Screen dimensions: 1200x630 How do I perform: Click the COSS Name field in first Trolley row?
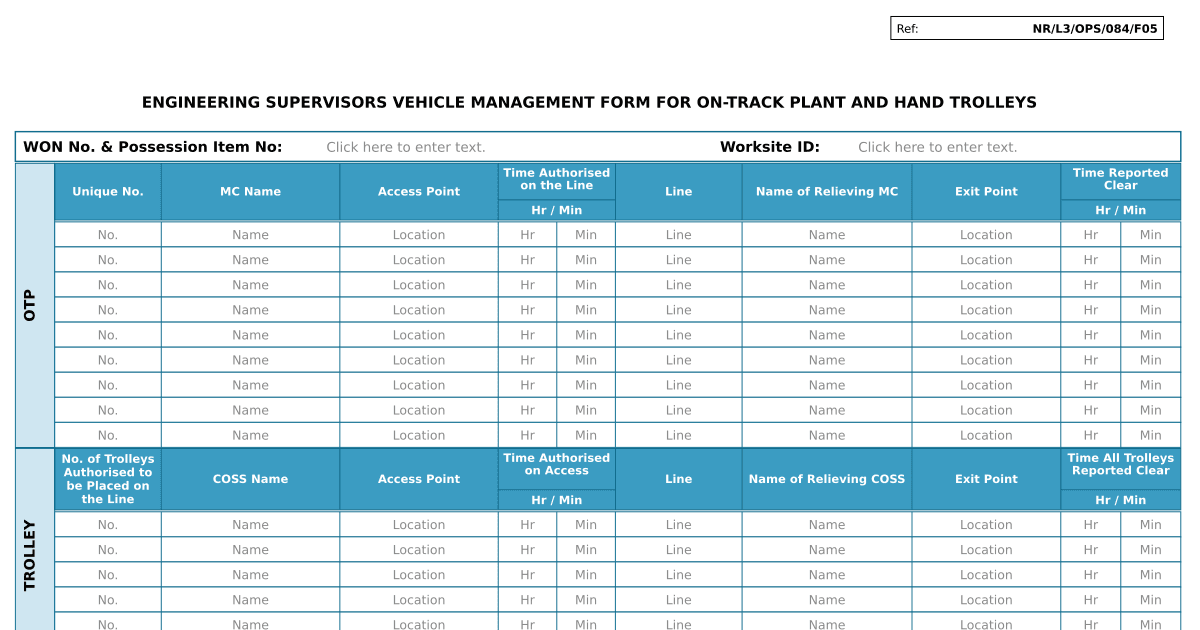250,525
